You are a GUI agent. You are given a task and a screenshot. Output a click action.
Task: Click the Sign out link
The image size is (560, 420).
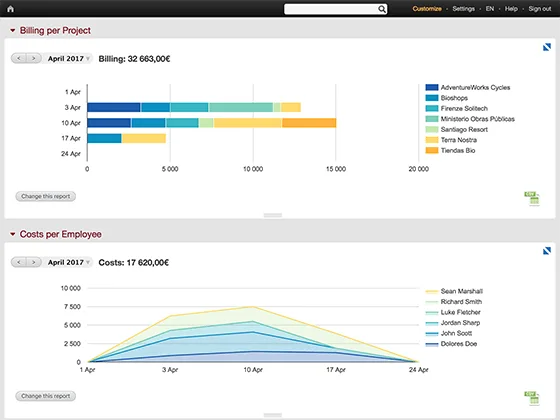[x=540, y=9]
